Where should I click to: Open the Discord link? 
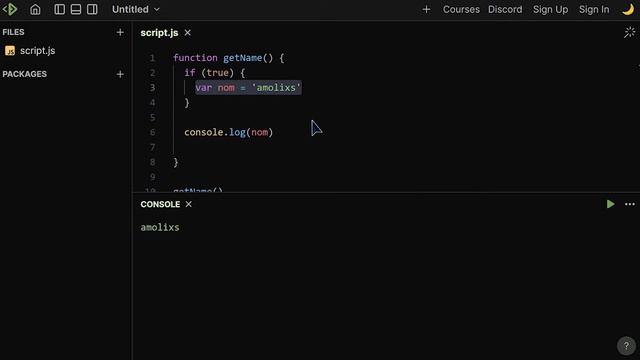(x=505, y=9)
